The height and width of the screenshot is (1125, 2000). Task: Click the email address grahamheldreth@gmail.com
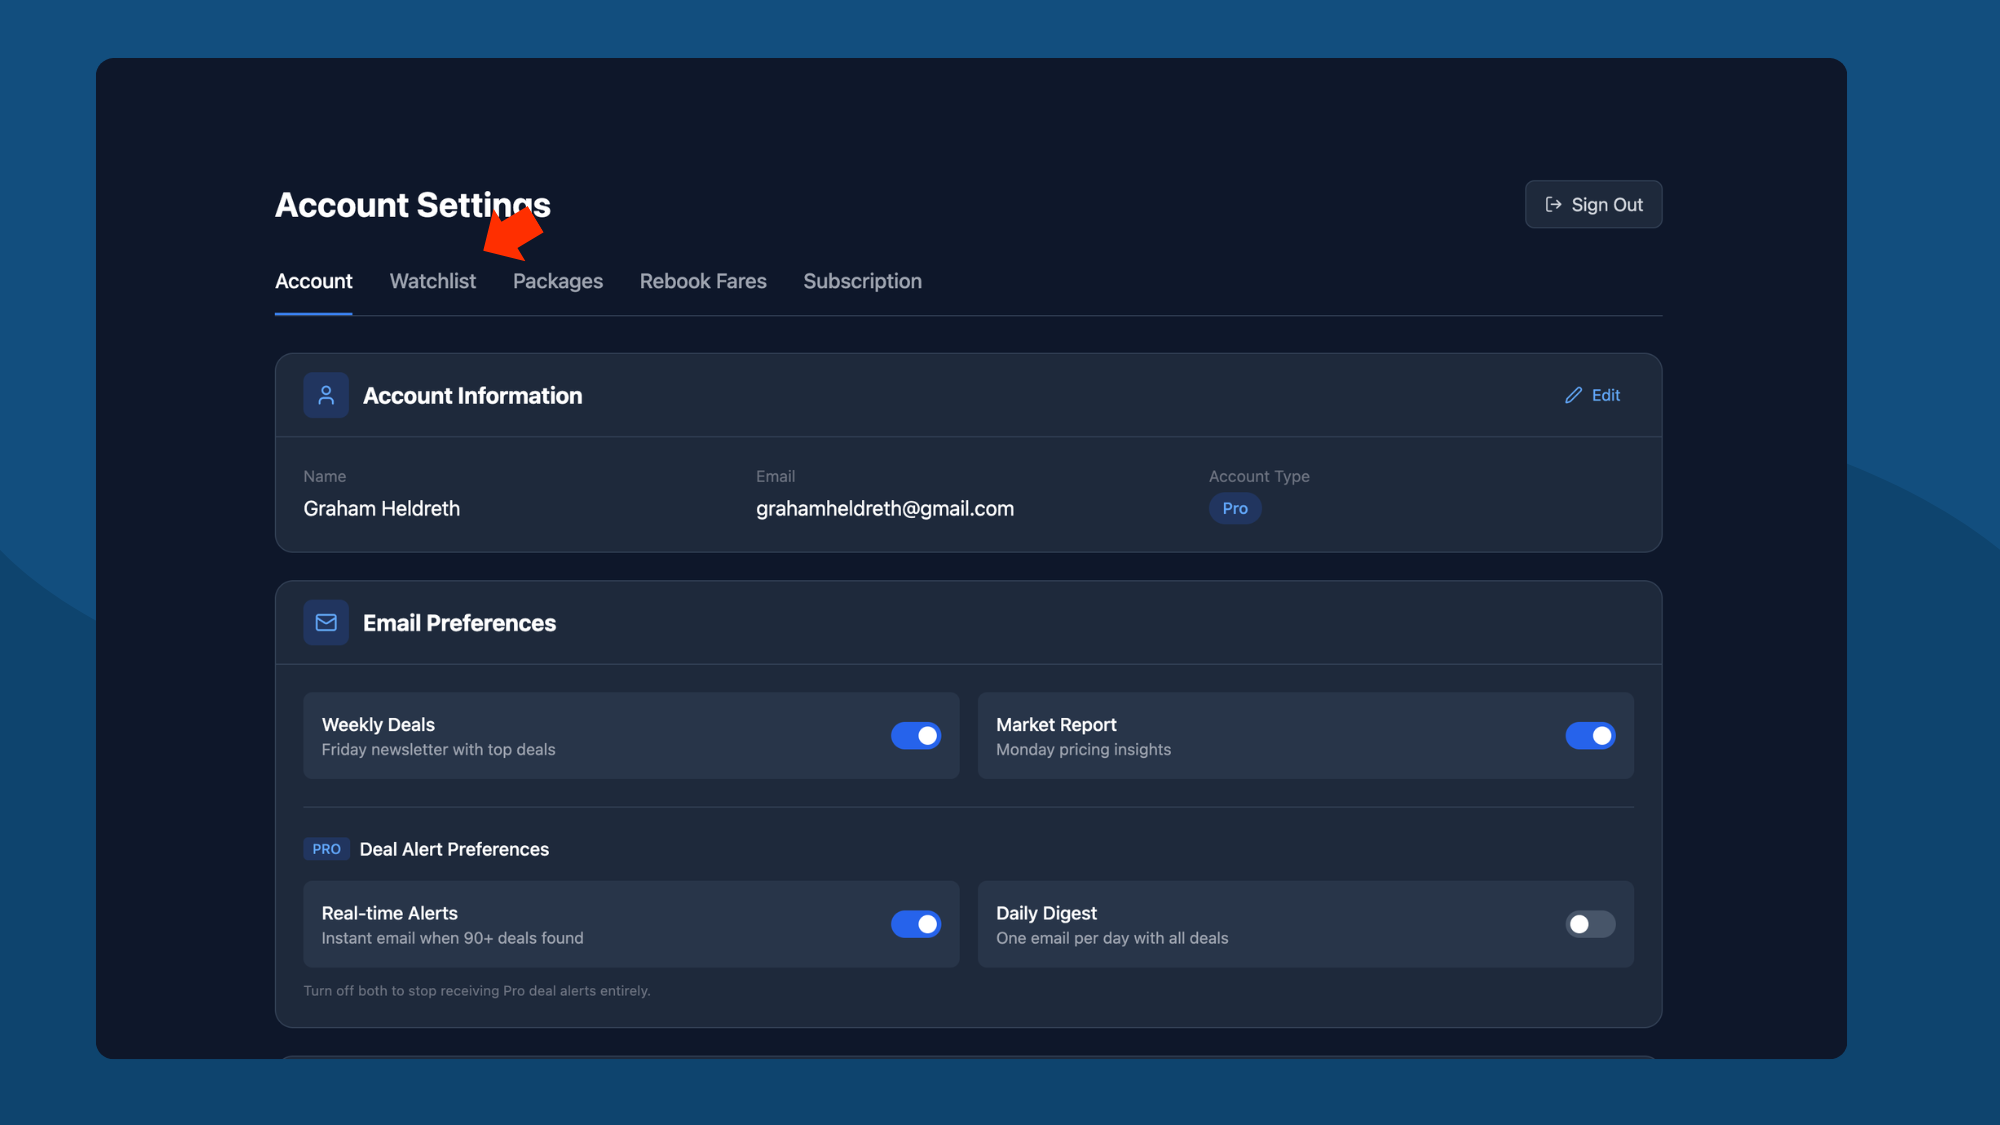[x=884, y=508]
